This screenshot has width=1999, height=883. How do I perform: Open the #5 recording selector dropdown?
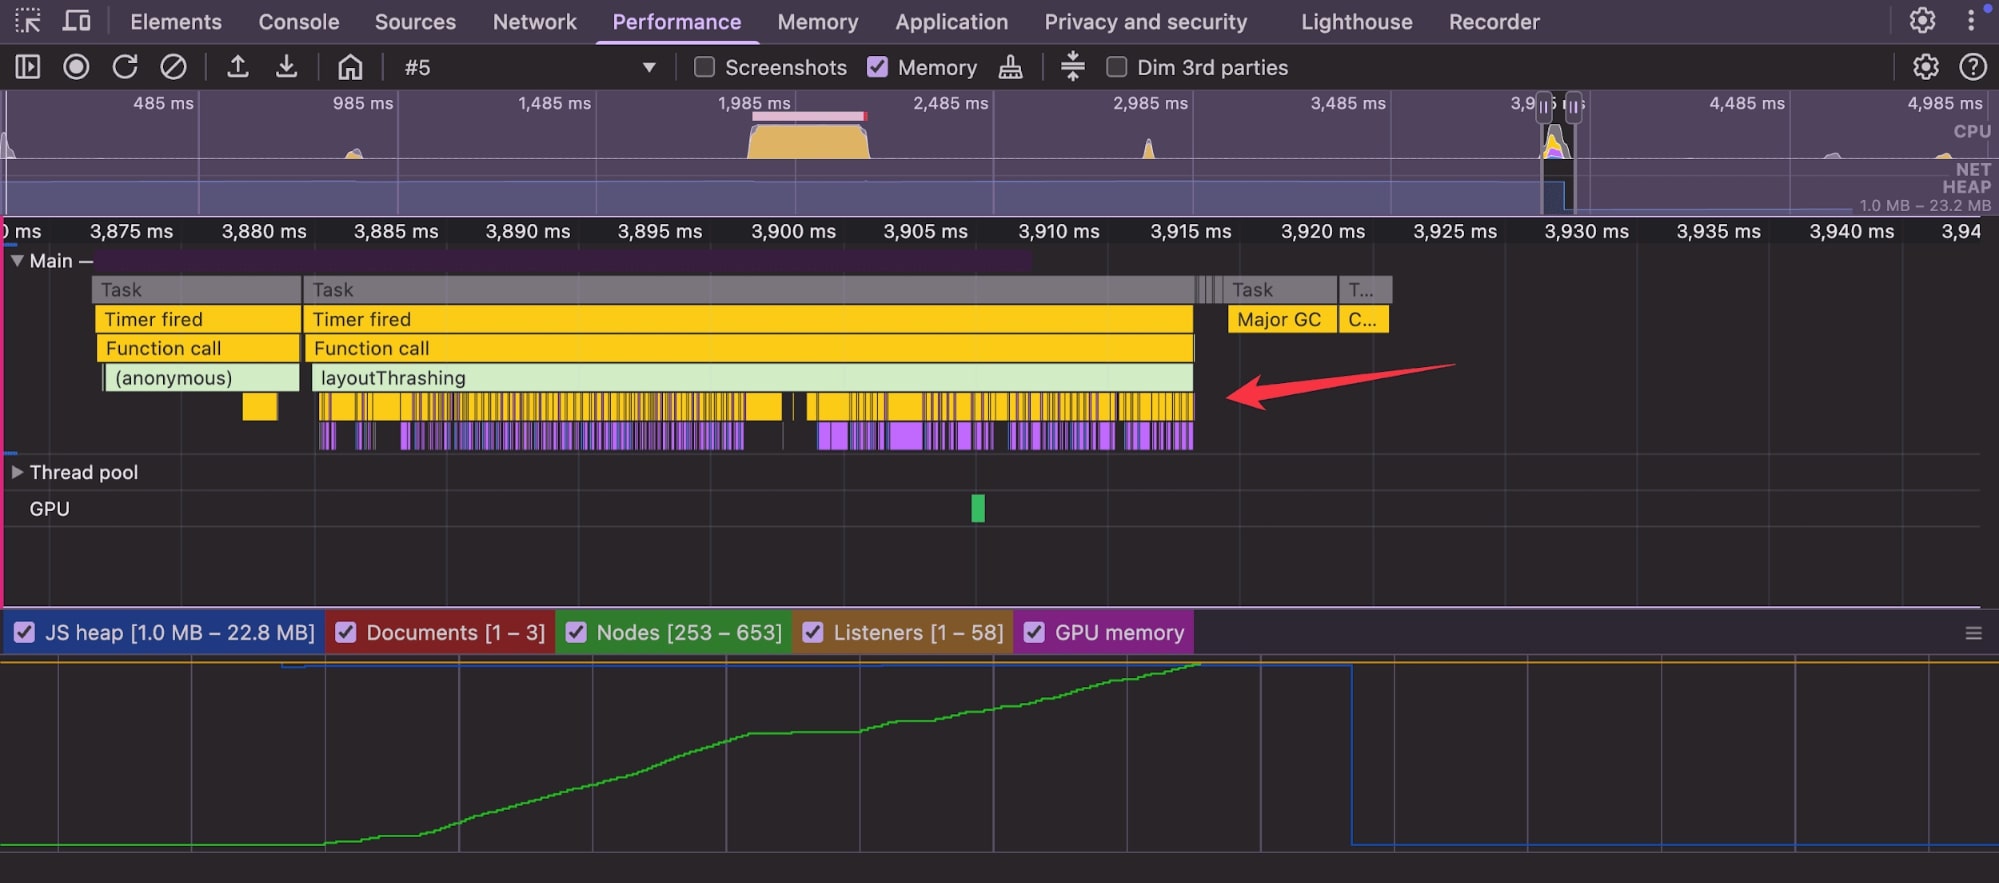click(649, 67)
